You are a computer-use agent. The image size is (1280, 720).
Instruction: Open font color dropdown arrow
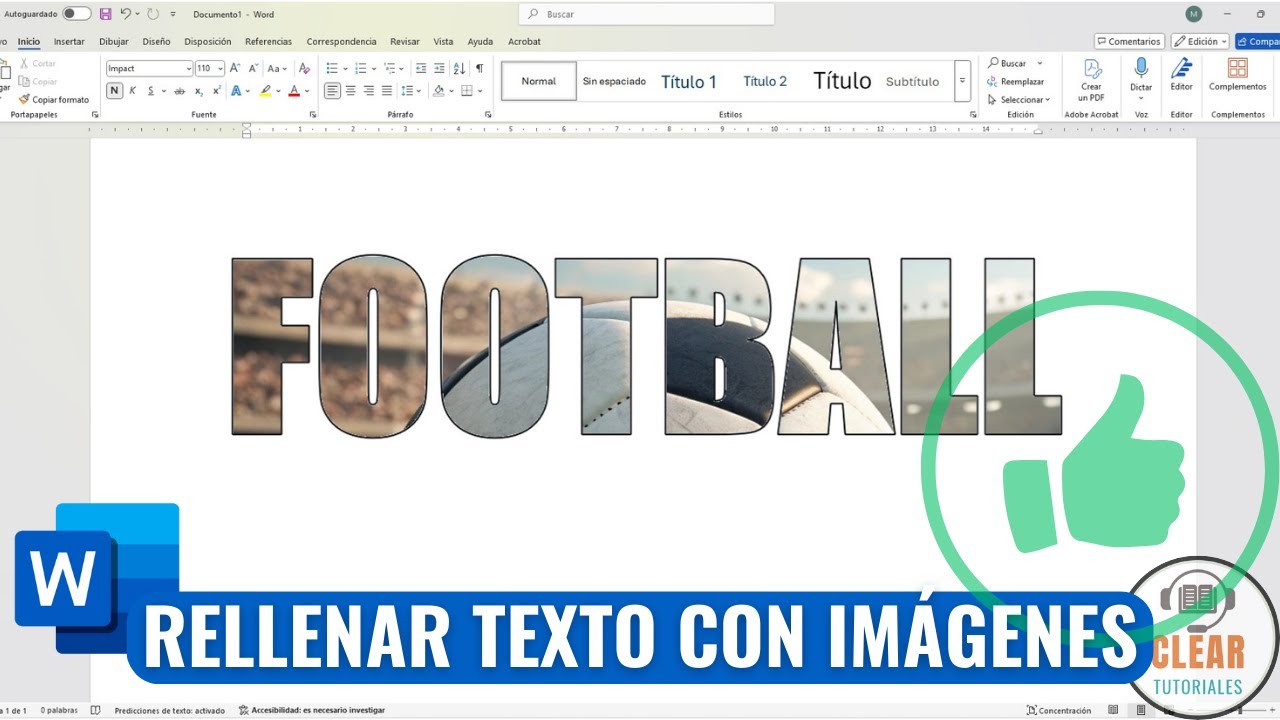(305, 91)
